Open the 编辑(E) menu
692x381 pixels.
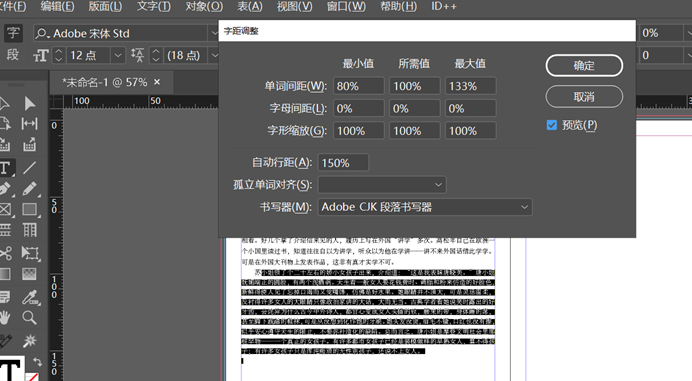click(57, 7)
